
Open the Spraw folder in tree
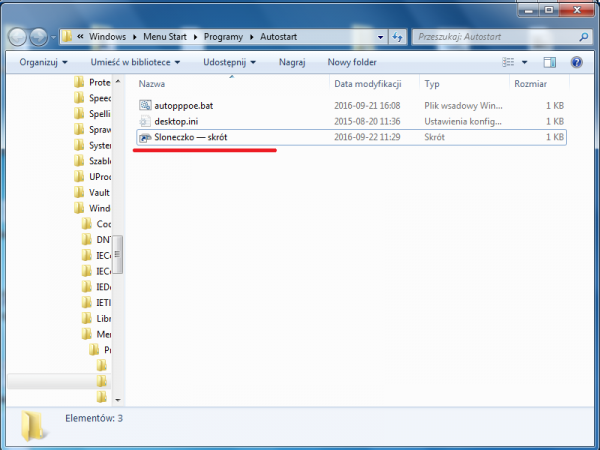pyautogui.click(x=92, y=129)
